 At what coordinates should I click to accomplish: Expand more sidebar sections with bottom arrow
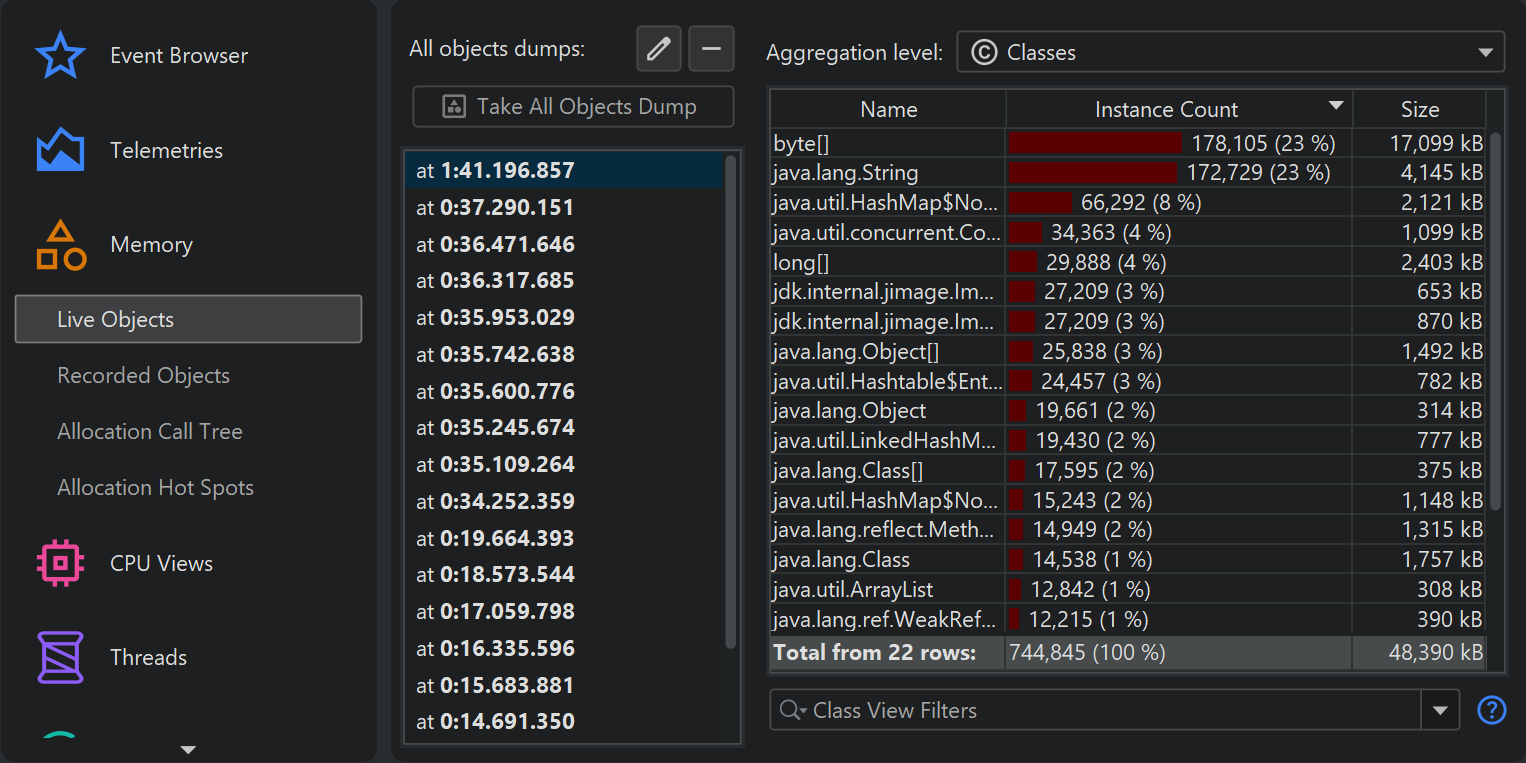[x=187, y=749]
